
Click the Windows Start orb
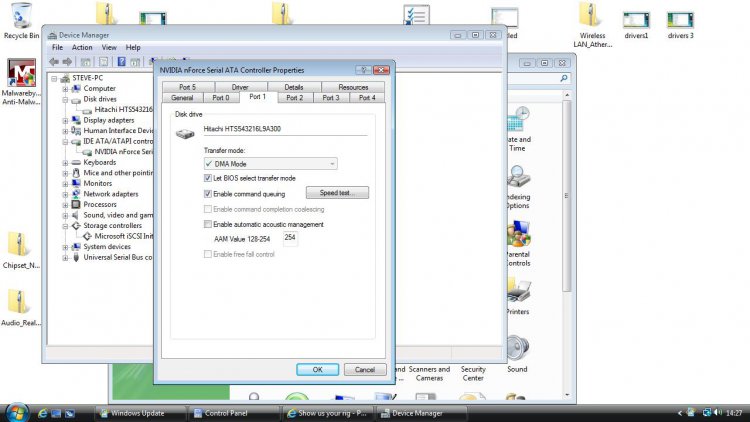coord(17,412)
